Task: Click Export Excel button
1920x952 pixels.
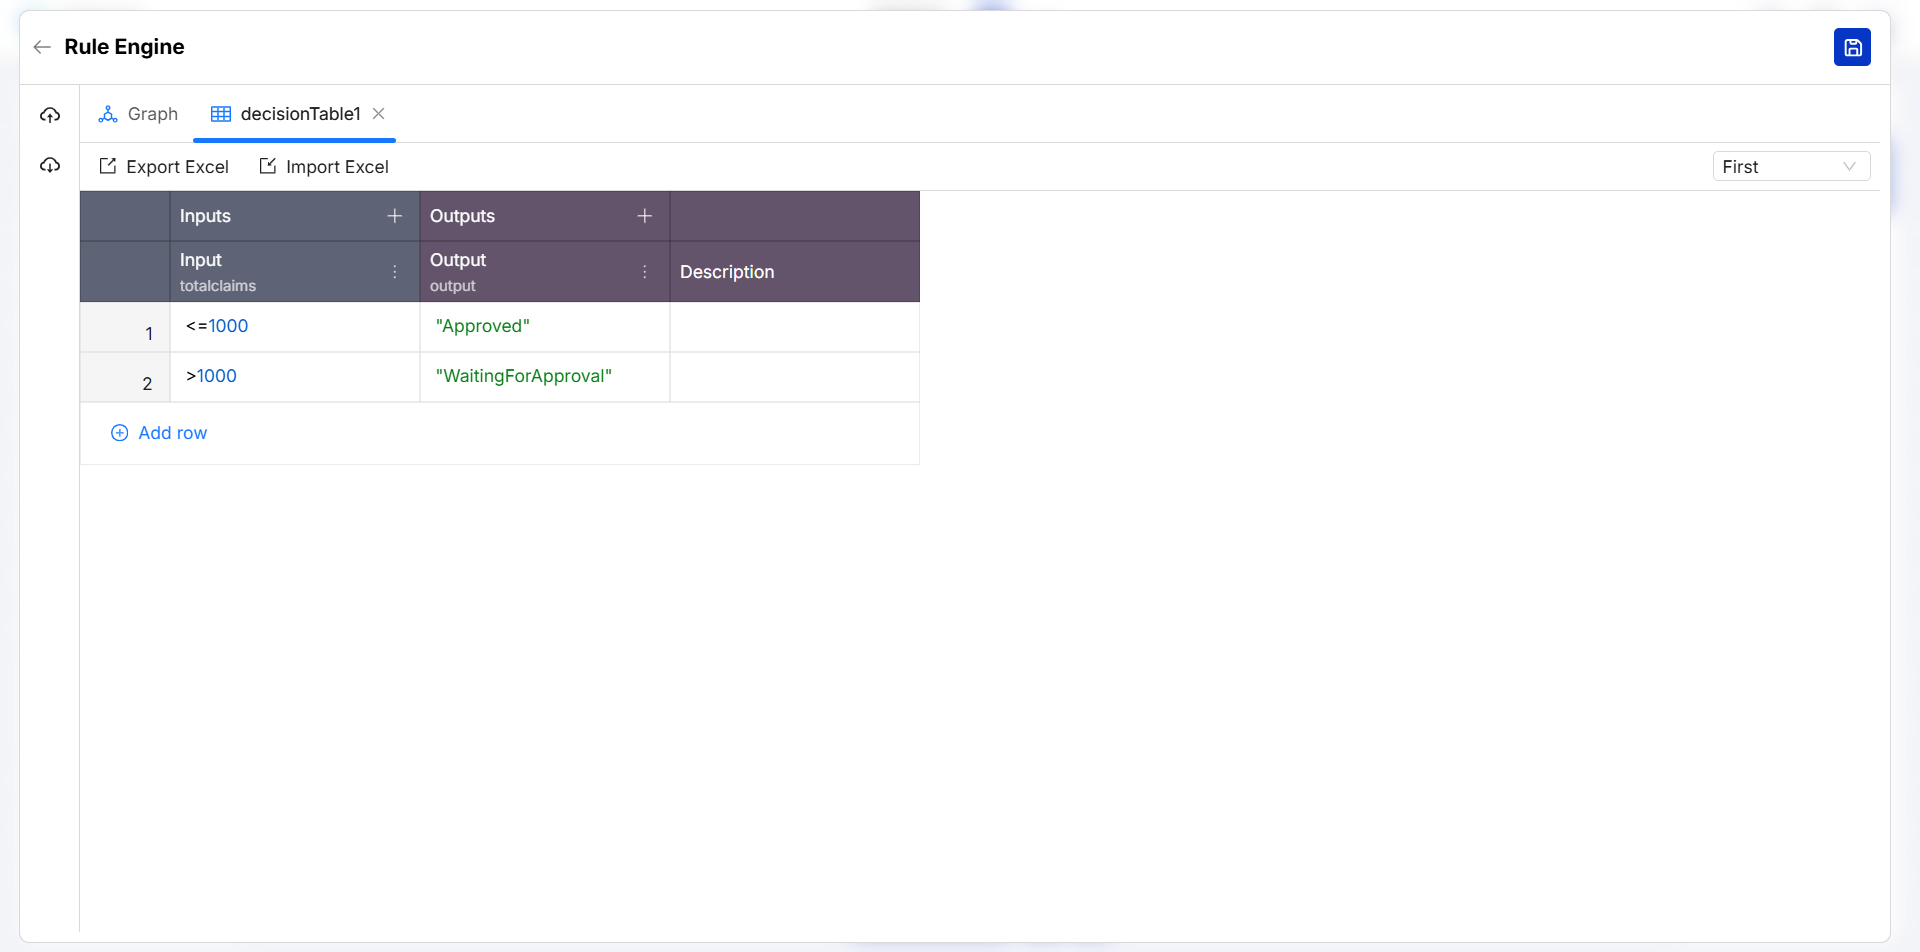Action: pos(164,167)
